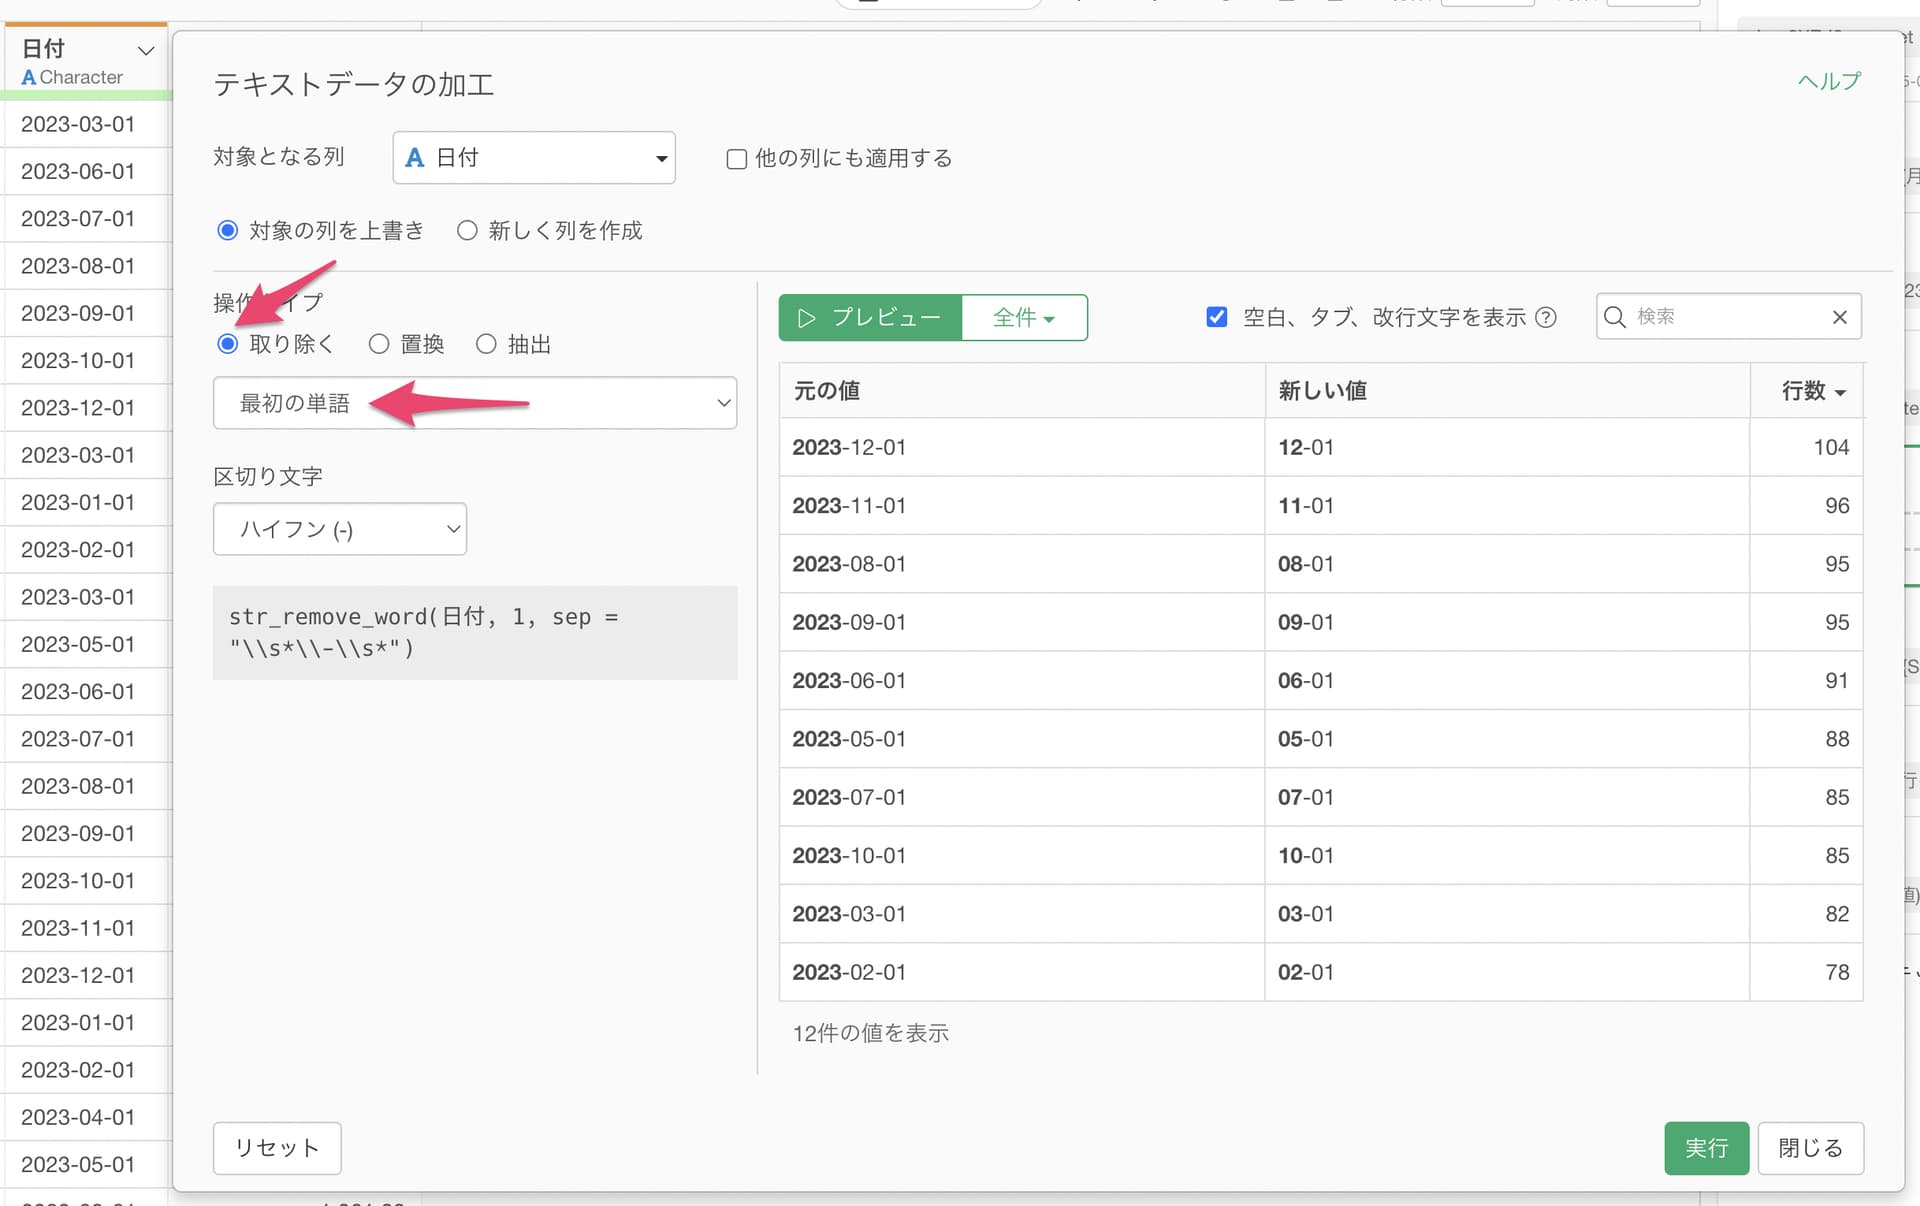Choose 置換 operation type
Screen dimensions: 1920x1206
click(x=379, y=344)
